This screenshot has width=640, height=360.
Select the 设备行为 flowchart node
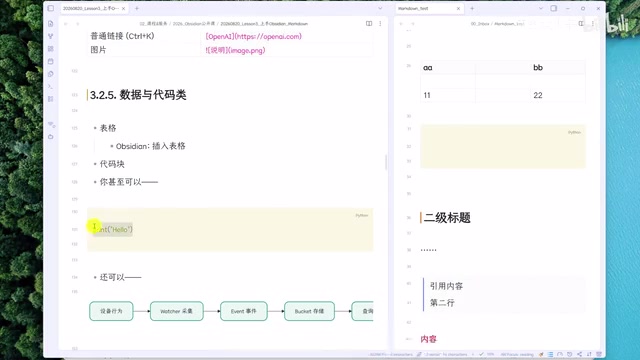pos(111,311)
